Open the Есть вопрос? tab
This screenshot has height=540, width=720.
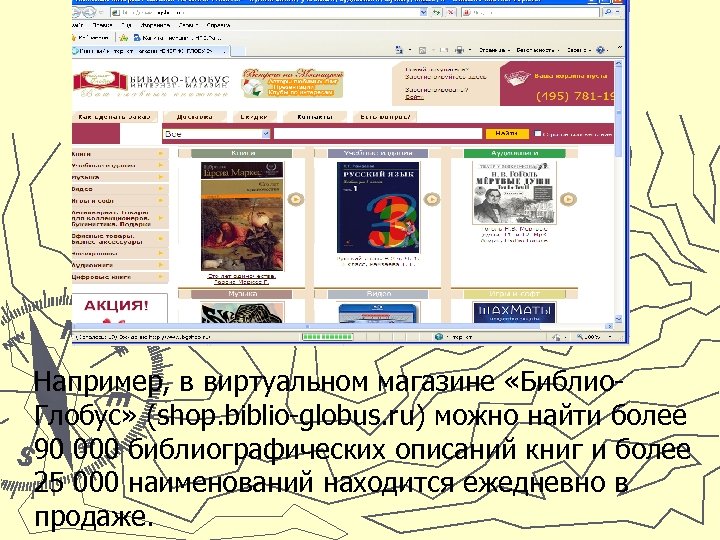click(x=385, y=117)
